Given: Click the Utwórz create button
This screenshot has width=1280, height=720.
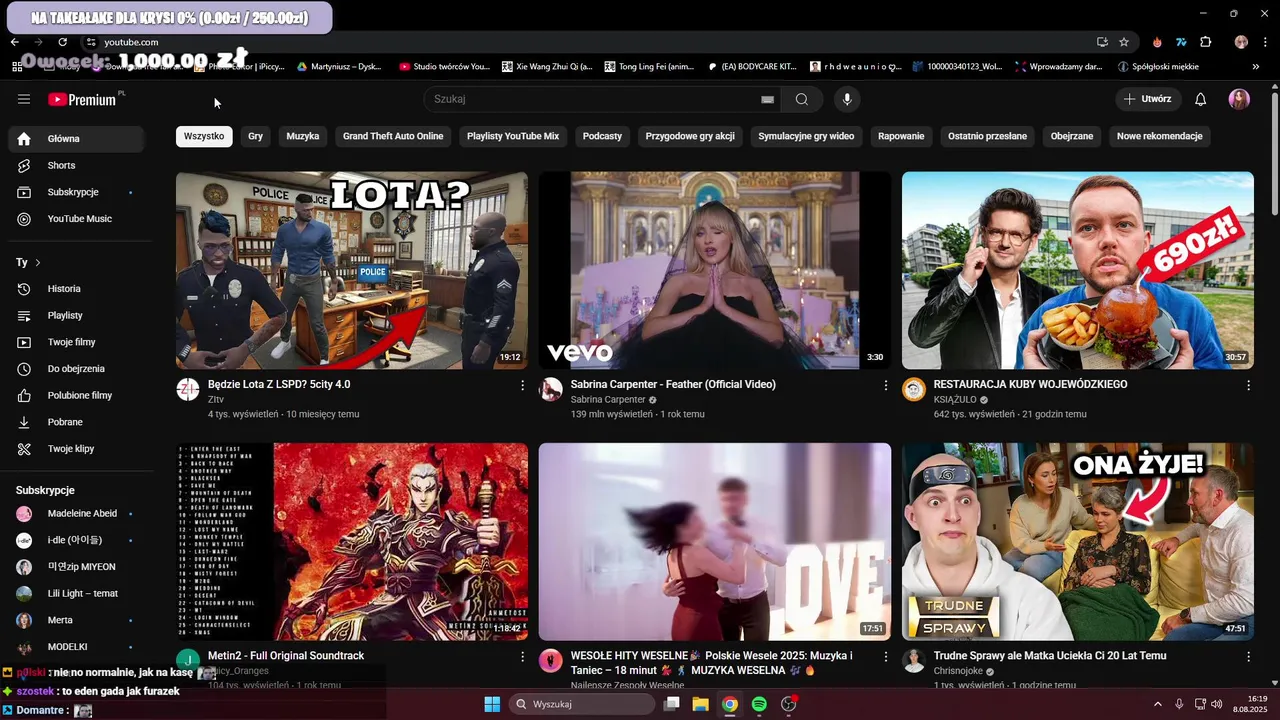Looking at the screenshot, I should coord(1148,99).
